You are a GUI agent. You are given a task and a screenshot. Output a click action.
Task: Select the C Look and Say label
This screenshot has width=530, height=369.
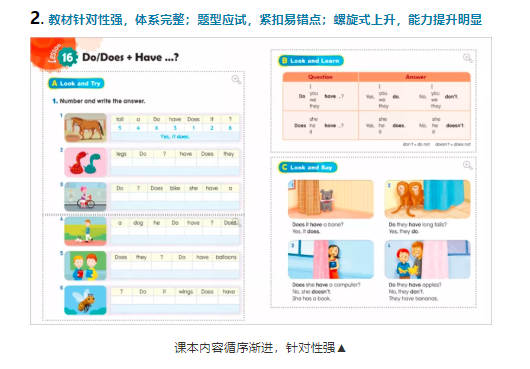308,167
